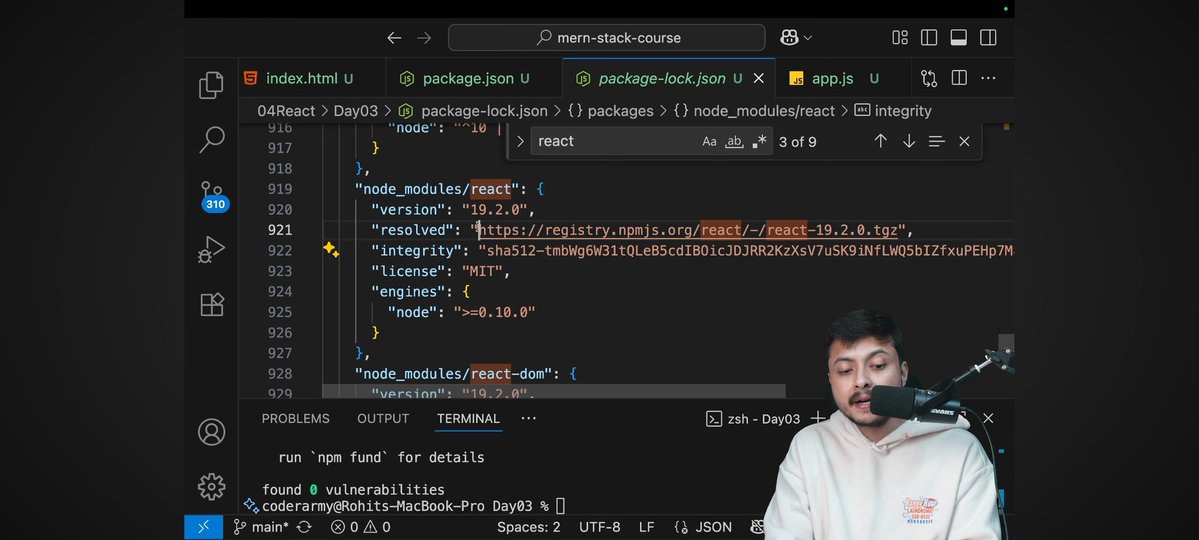Open node_modules/react breadcrumb dropdown
The width and height of the screenshot is (1199, 540).
click(754, 111)
